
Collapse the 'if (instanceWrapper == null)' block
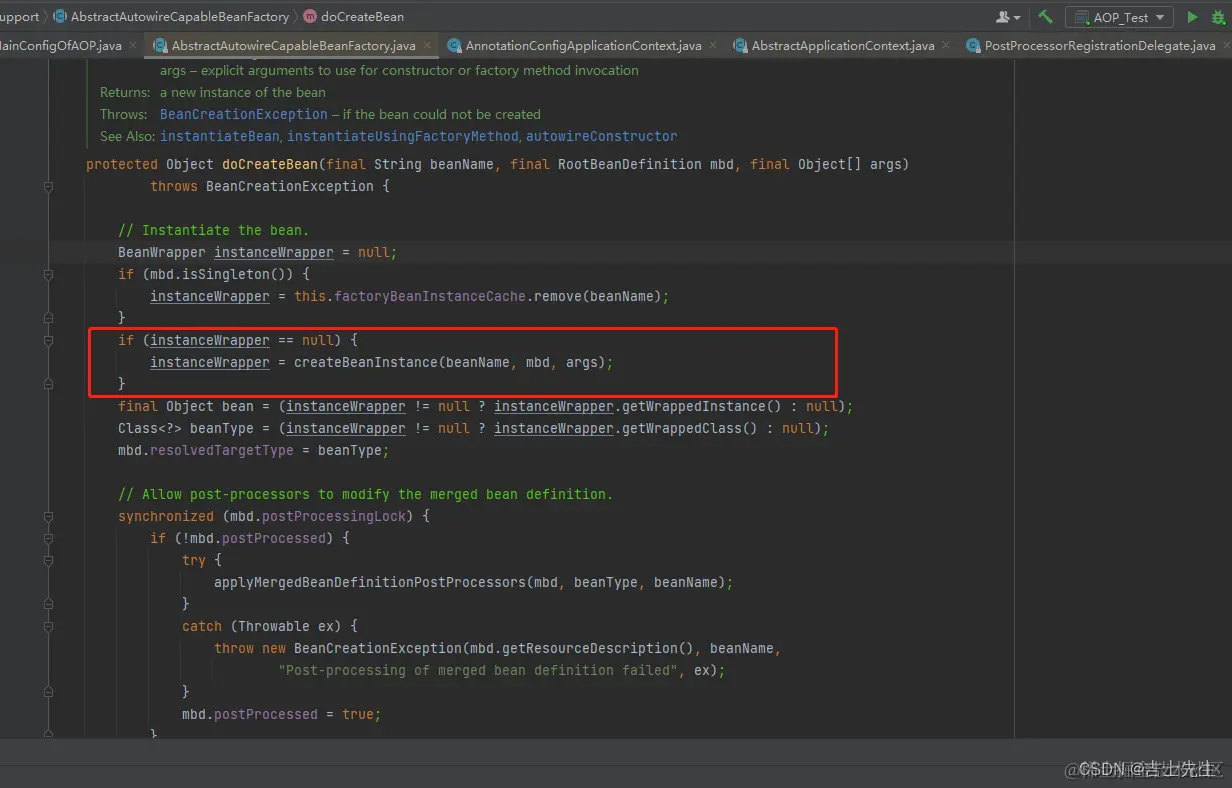(x=48, y=340)
